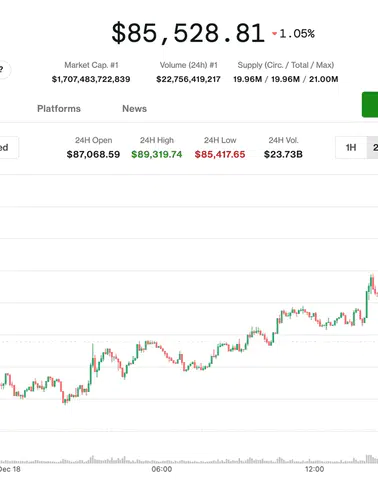The image size is (378, 480).
Task: Open the News tab
Action: pos(134,109)
